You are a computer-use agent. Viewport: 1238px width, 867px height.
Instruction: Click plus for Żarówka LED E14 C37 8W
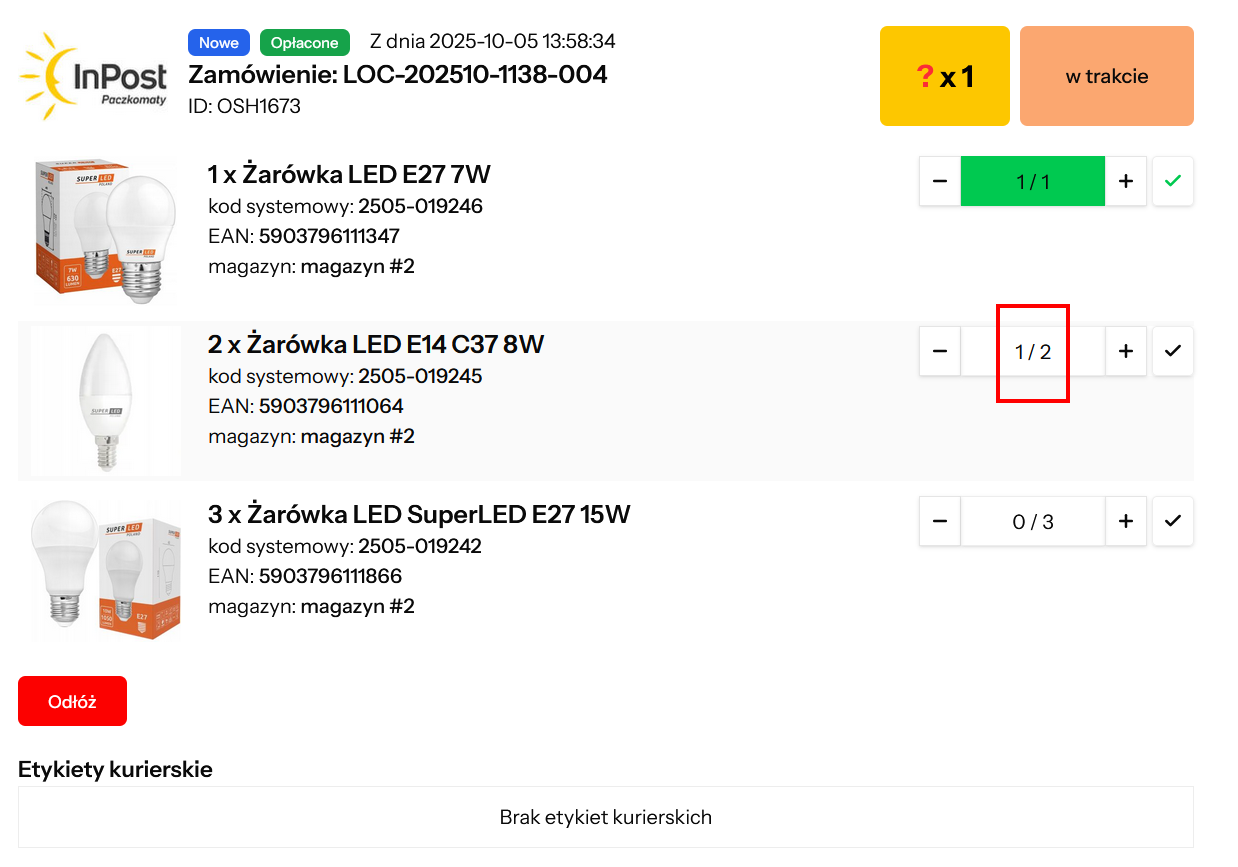(x=1125, y=351)
